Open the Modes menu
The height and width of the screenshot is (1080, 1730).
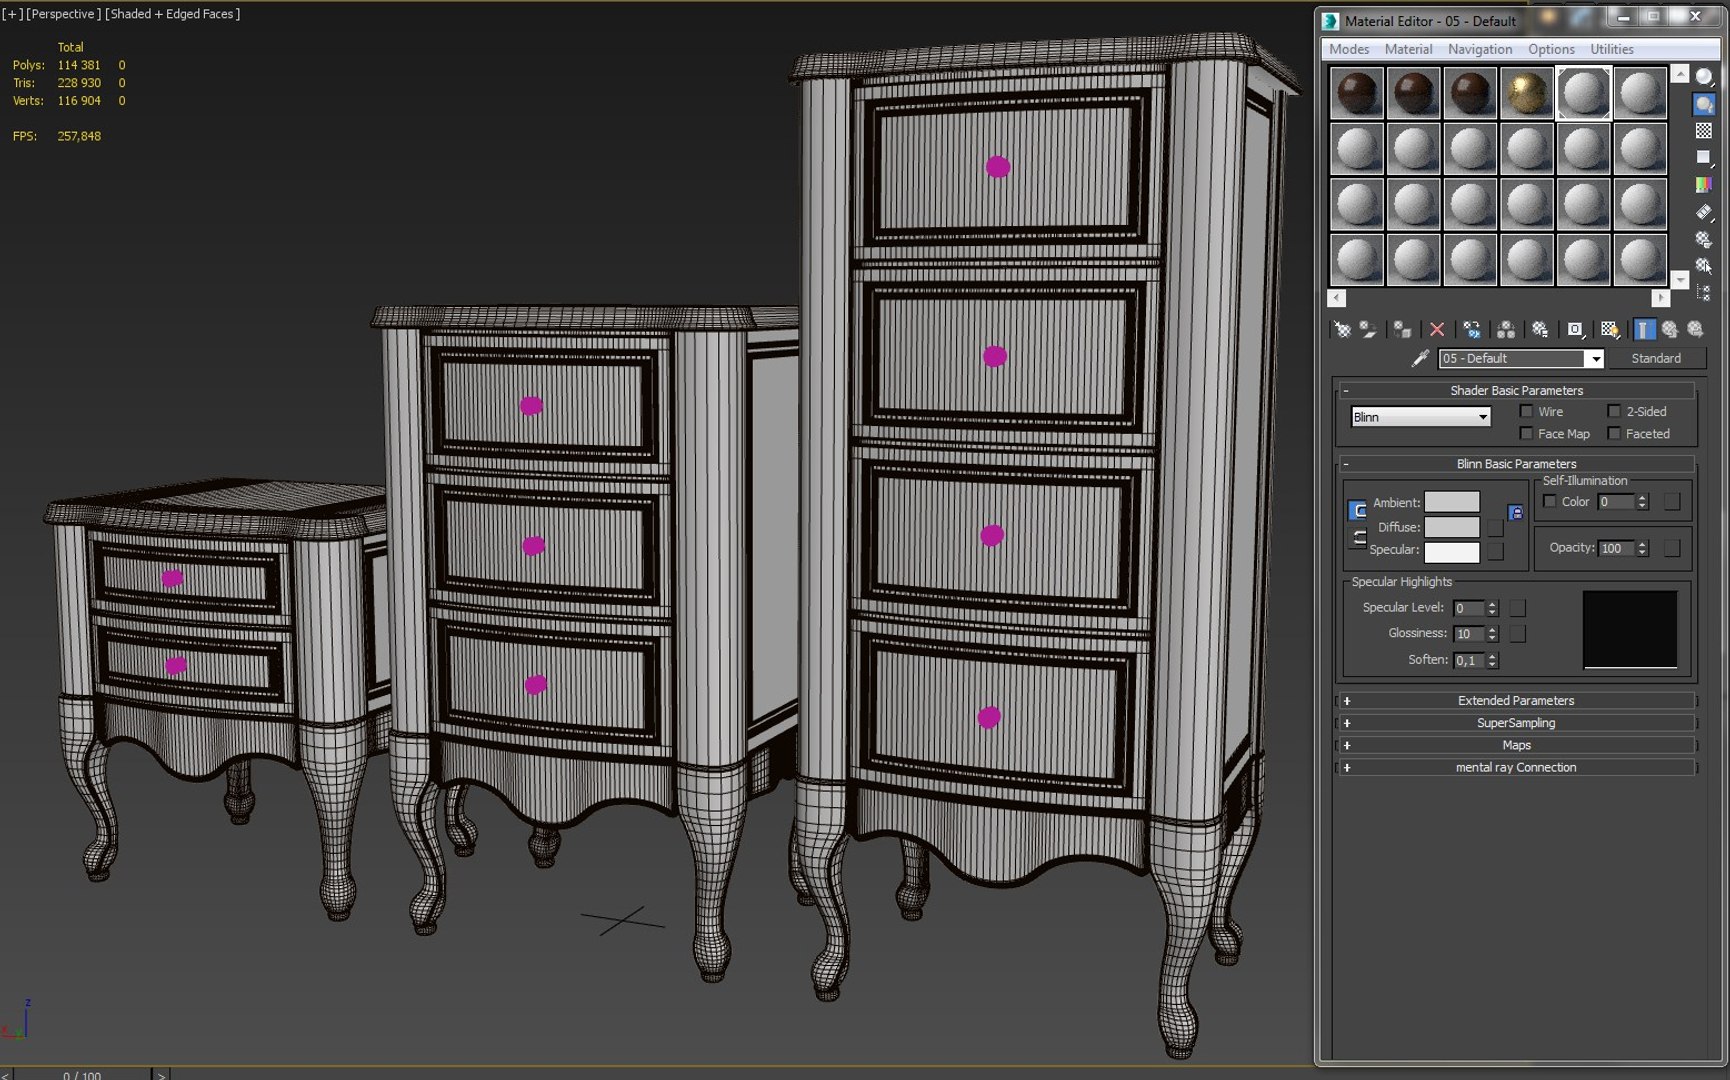[x=1349, y=49]
